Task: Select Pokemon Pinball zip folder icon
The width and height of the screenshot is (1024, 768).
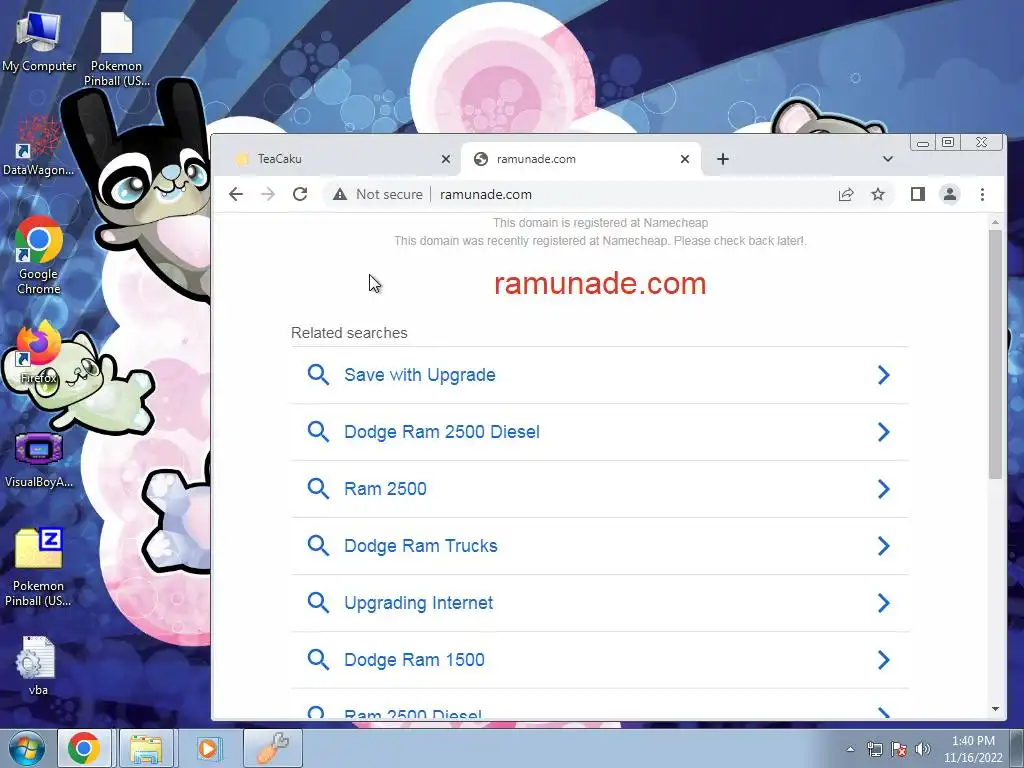Action: point(39,567)
